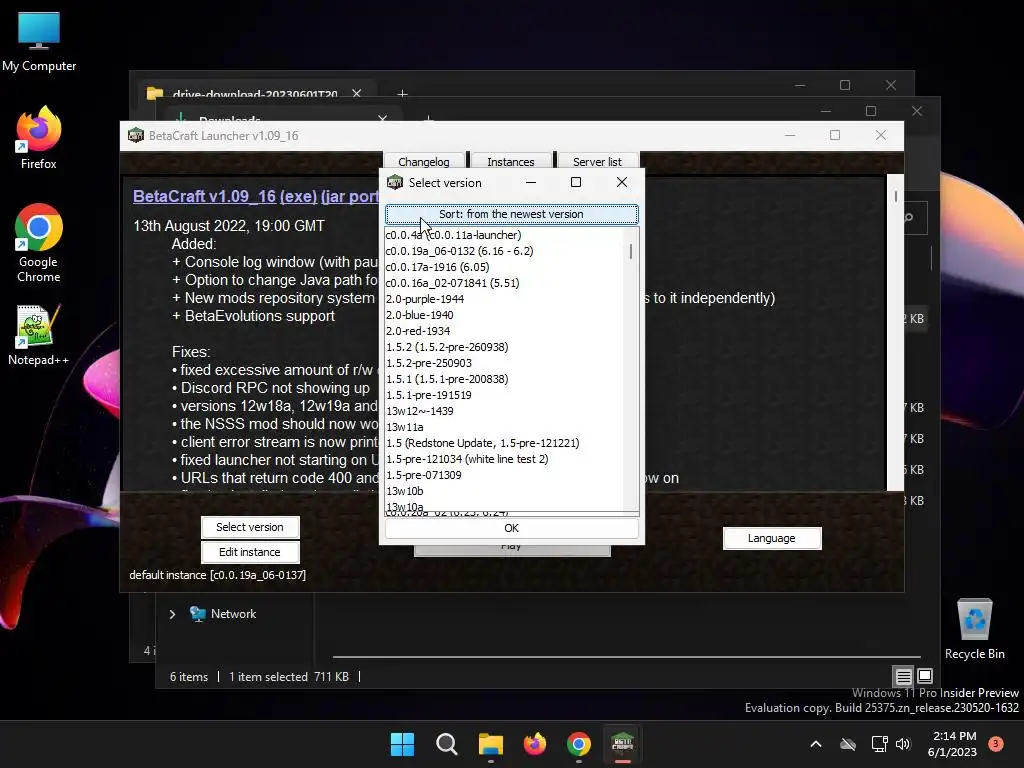
Task: Select version 13w12~-1439
Action: [x=504, y=411]
